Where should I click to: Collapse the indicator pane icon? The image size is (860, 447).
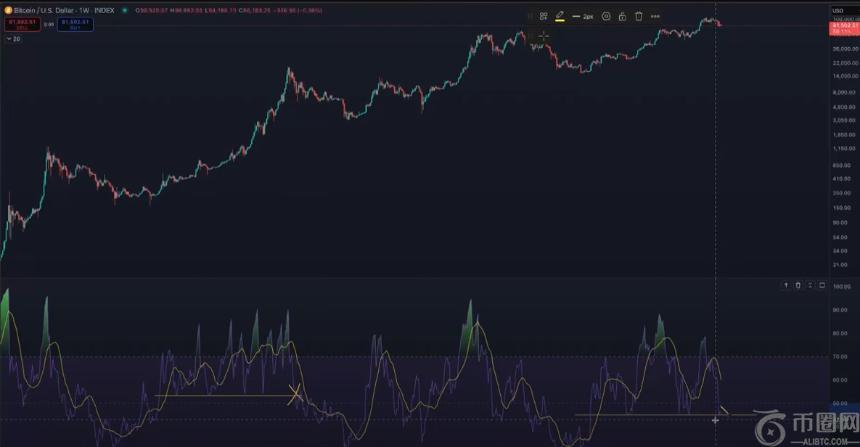pyautogui.click(x=810, y=285)
